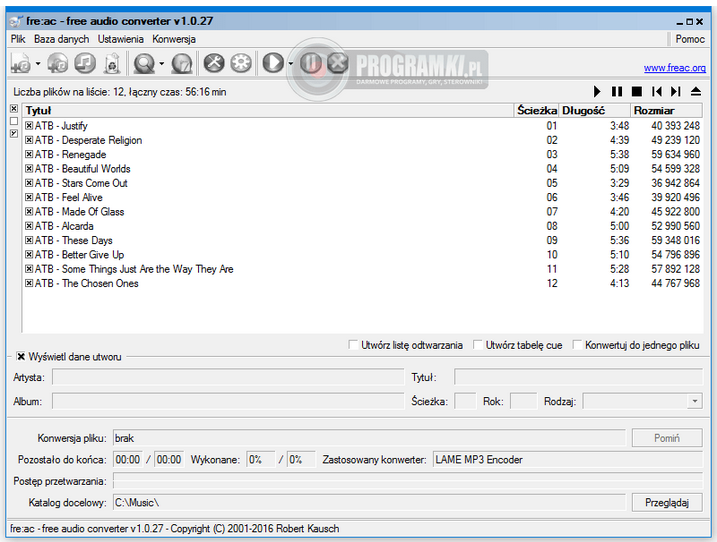Viewport: 717px width, 542px height.
Task: Visit the www.freac.org link
Action: point(674,68)
